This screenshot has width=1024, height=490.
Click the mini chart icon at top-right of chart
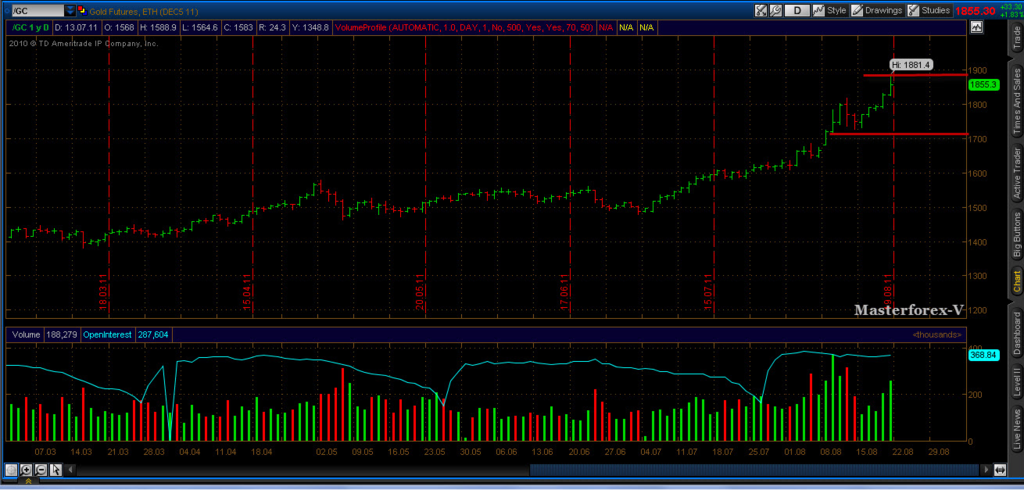(976, 27)
